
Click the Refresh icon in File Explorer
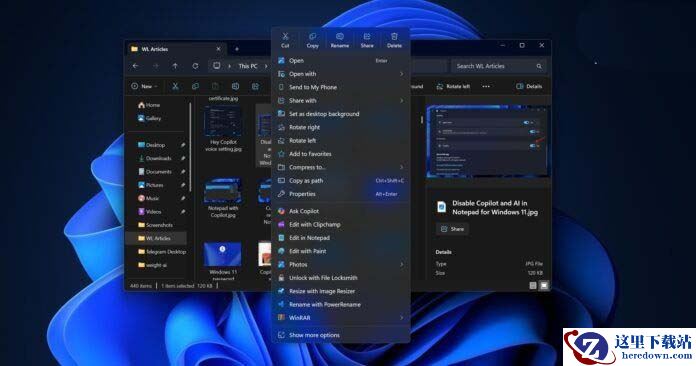195,66
